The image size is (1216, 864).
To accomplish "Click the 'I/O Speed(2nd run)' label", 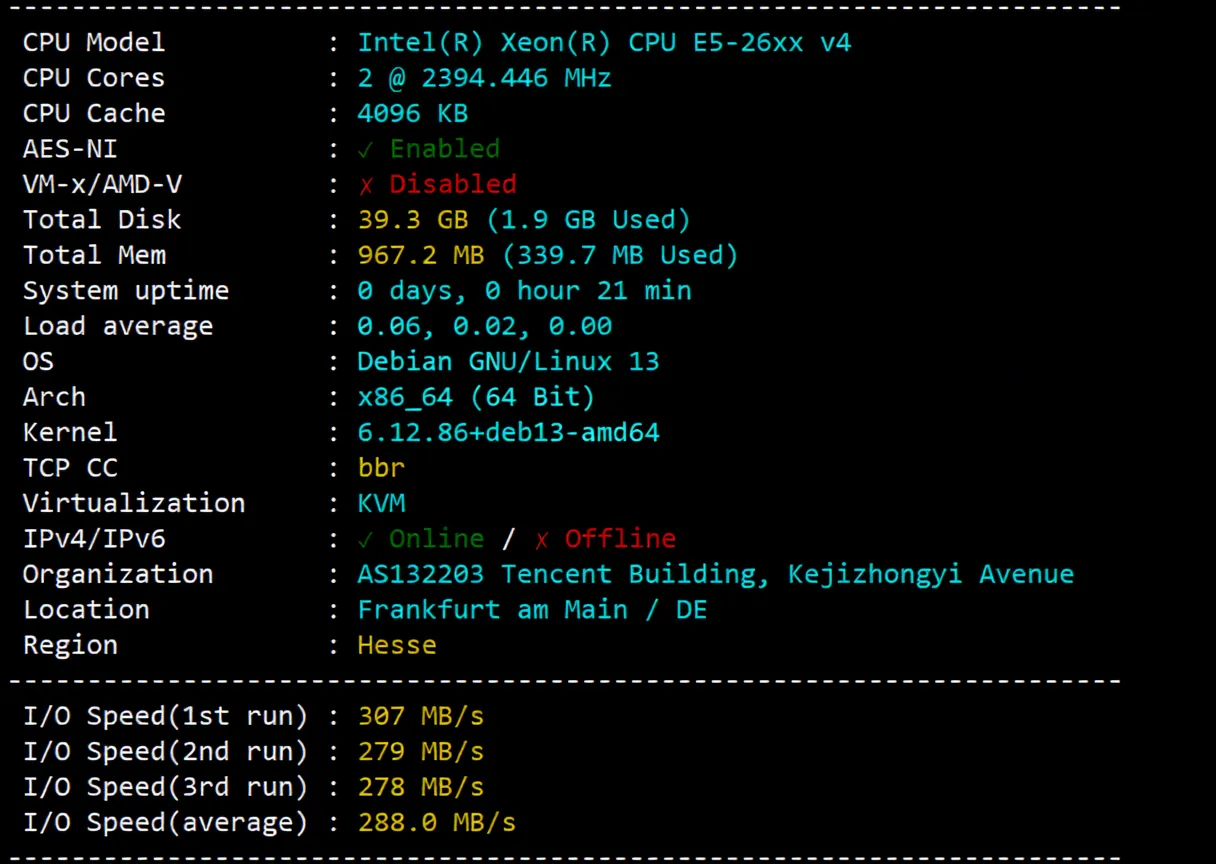I will [165, 752].
